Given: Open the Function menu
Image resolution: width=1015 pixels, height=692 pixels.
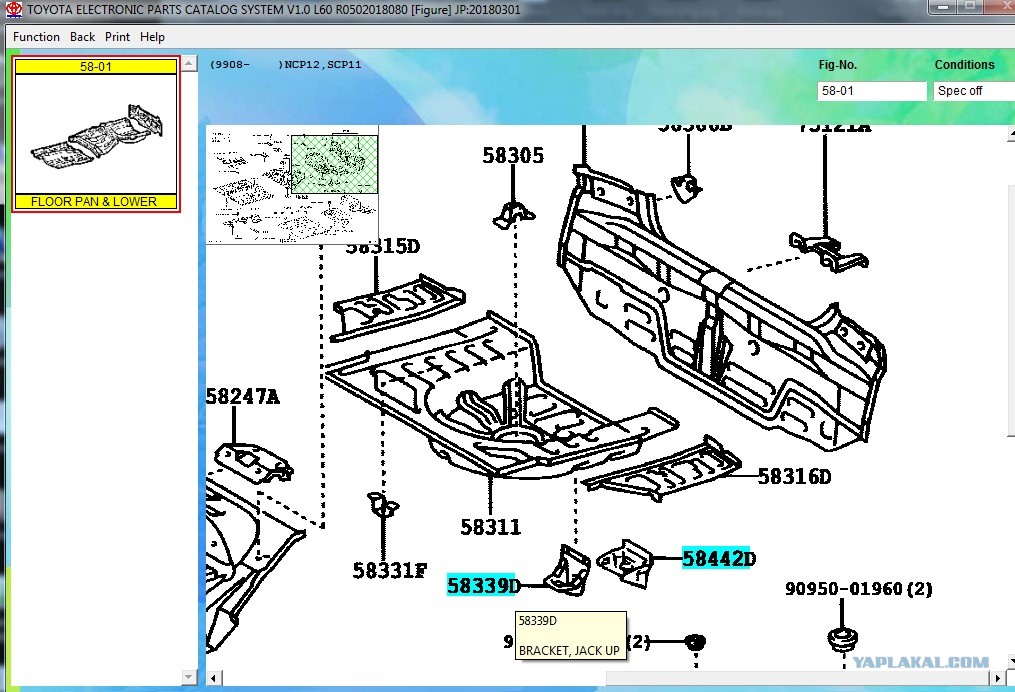Looking at the screenshot, I should (36, 37).
